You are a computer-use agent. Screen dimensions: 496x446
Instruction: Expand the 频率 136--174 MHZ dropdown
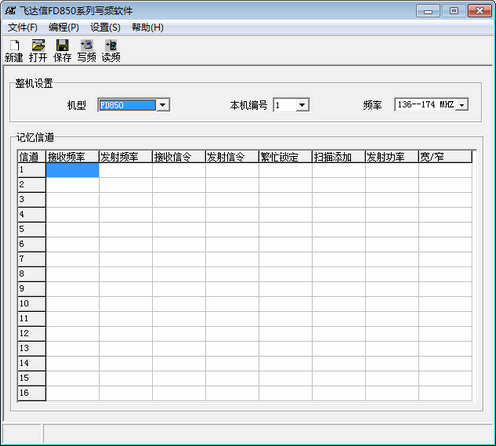(462, 105)
